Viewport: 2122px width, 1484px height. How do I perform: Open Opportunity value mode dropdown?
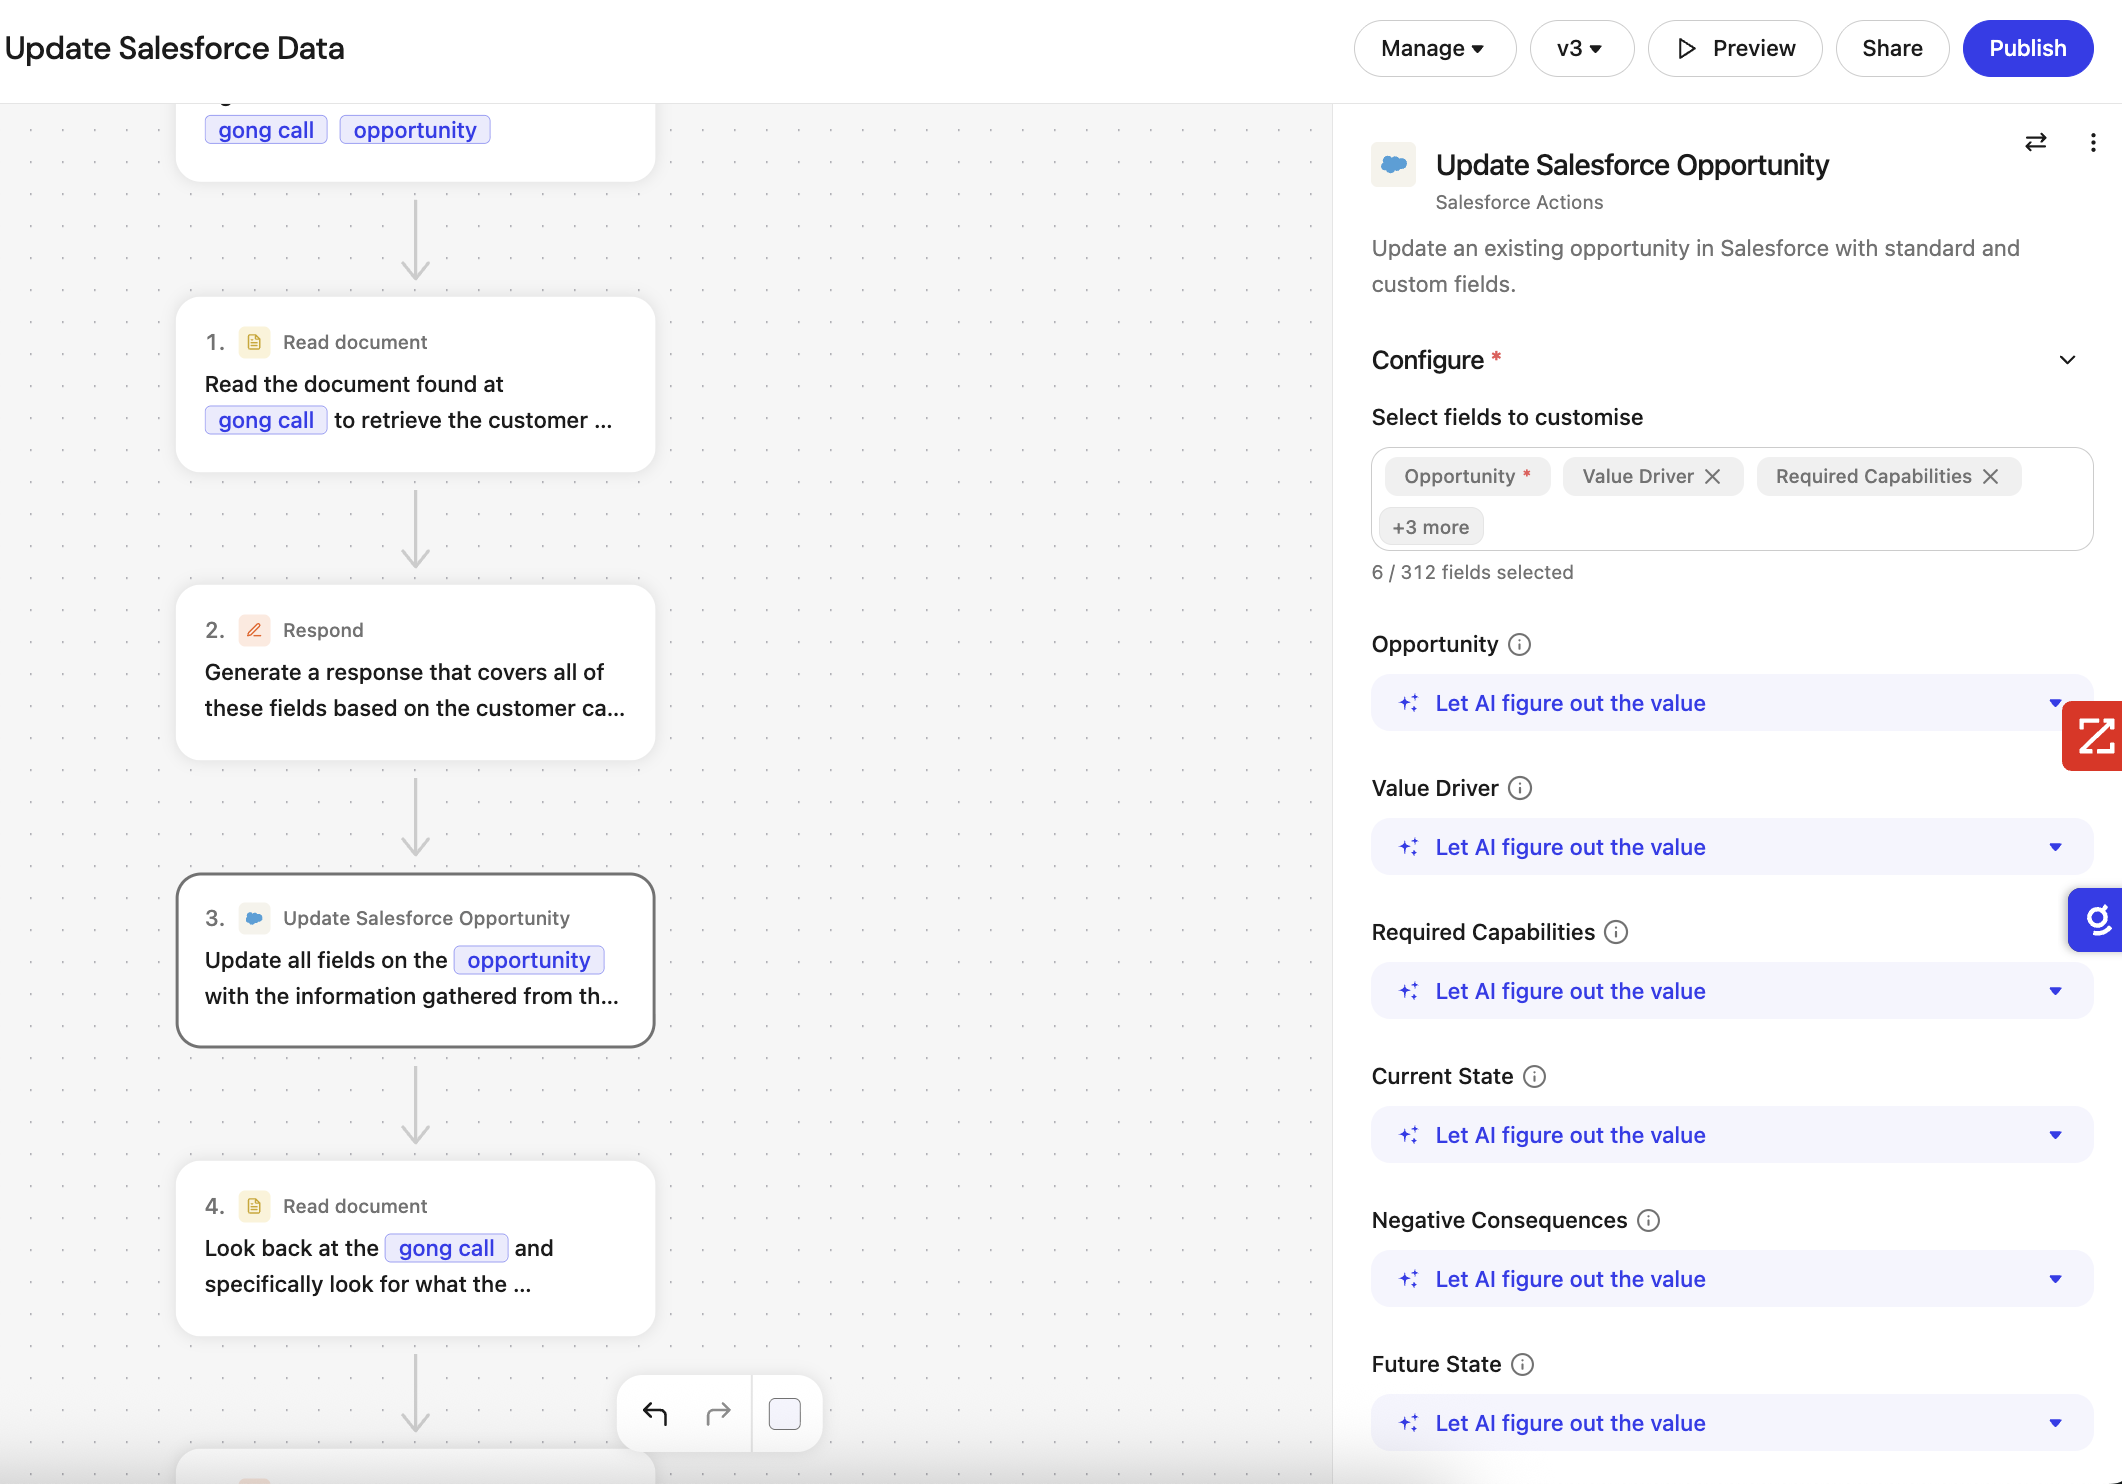(x=1731, y=703)
